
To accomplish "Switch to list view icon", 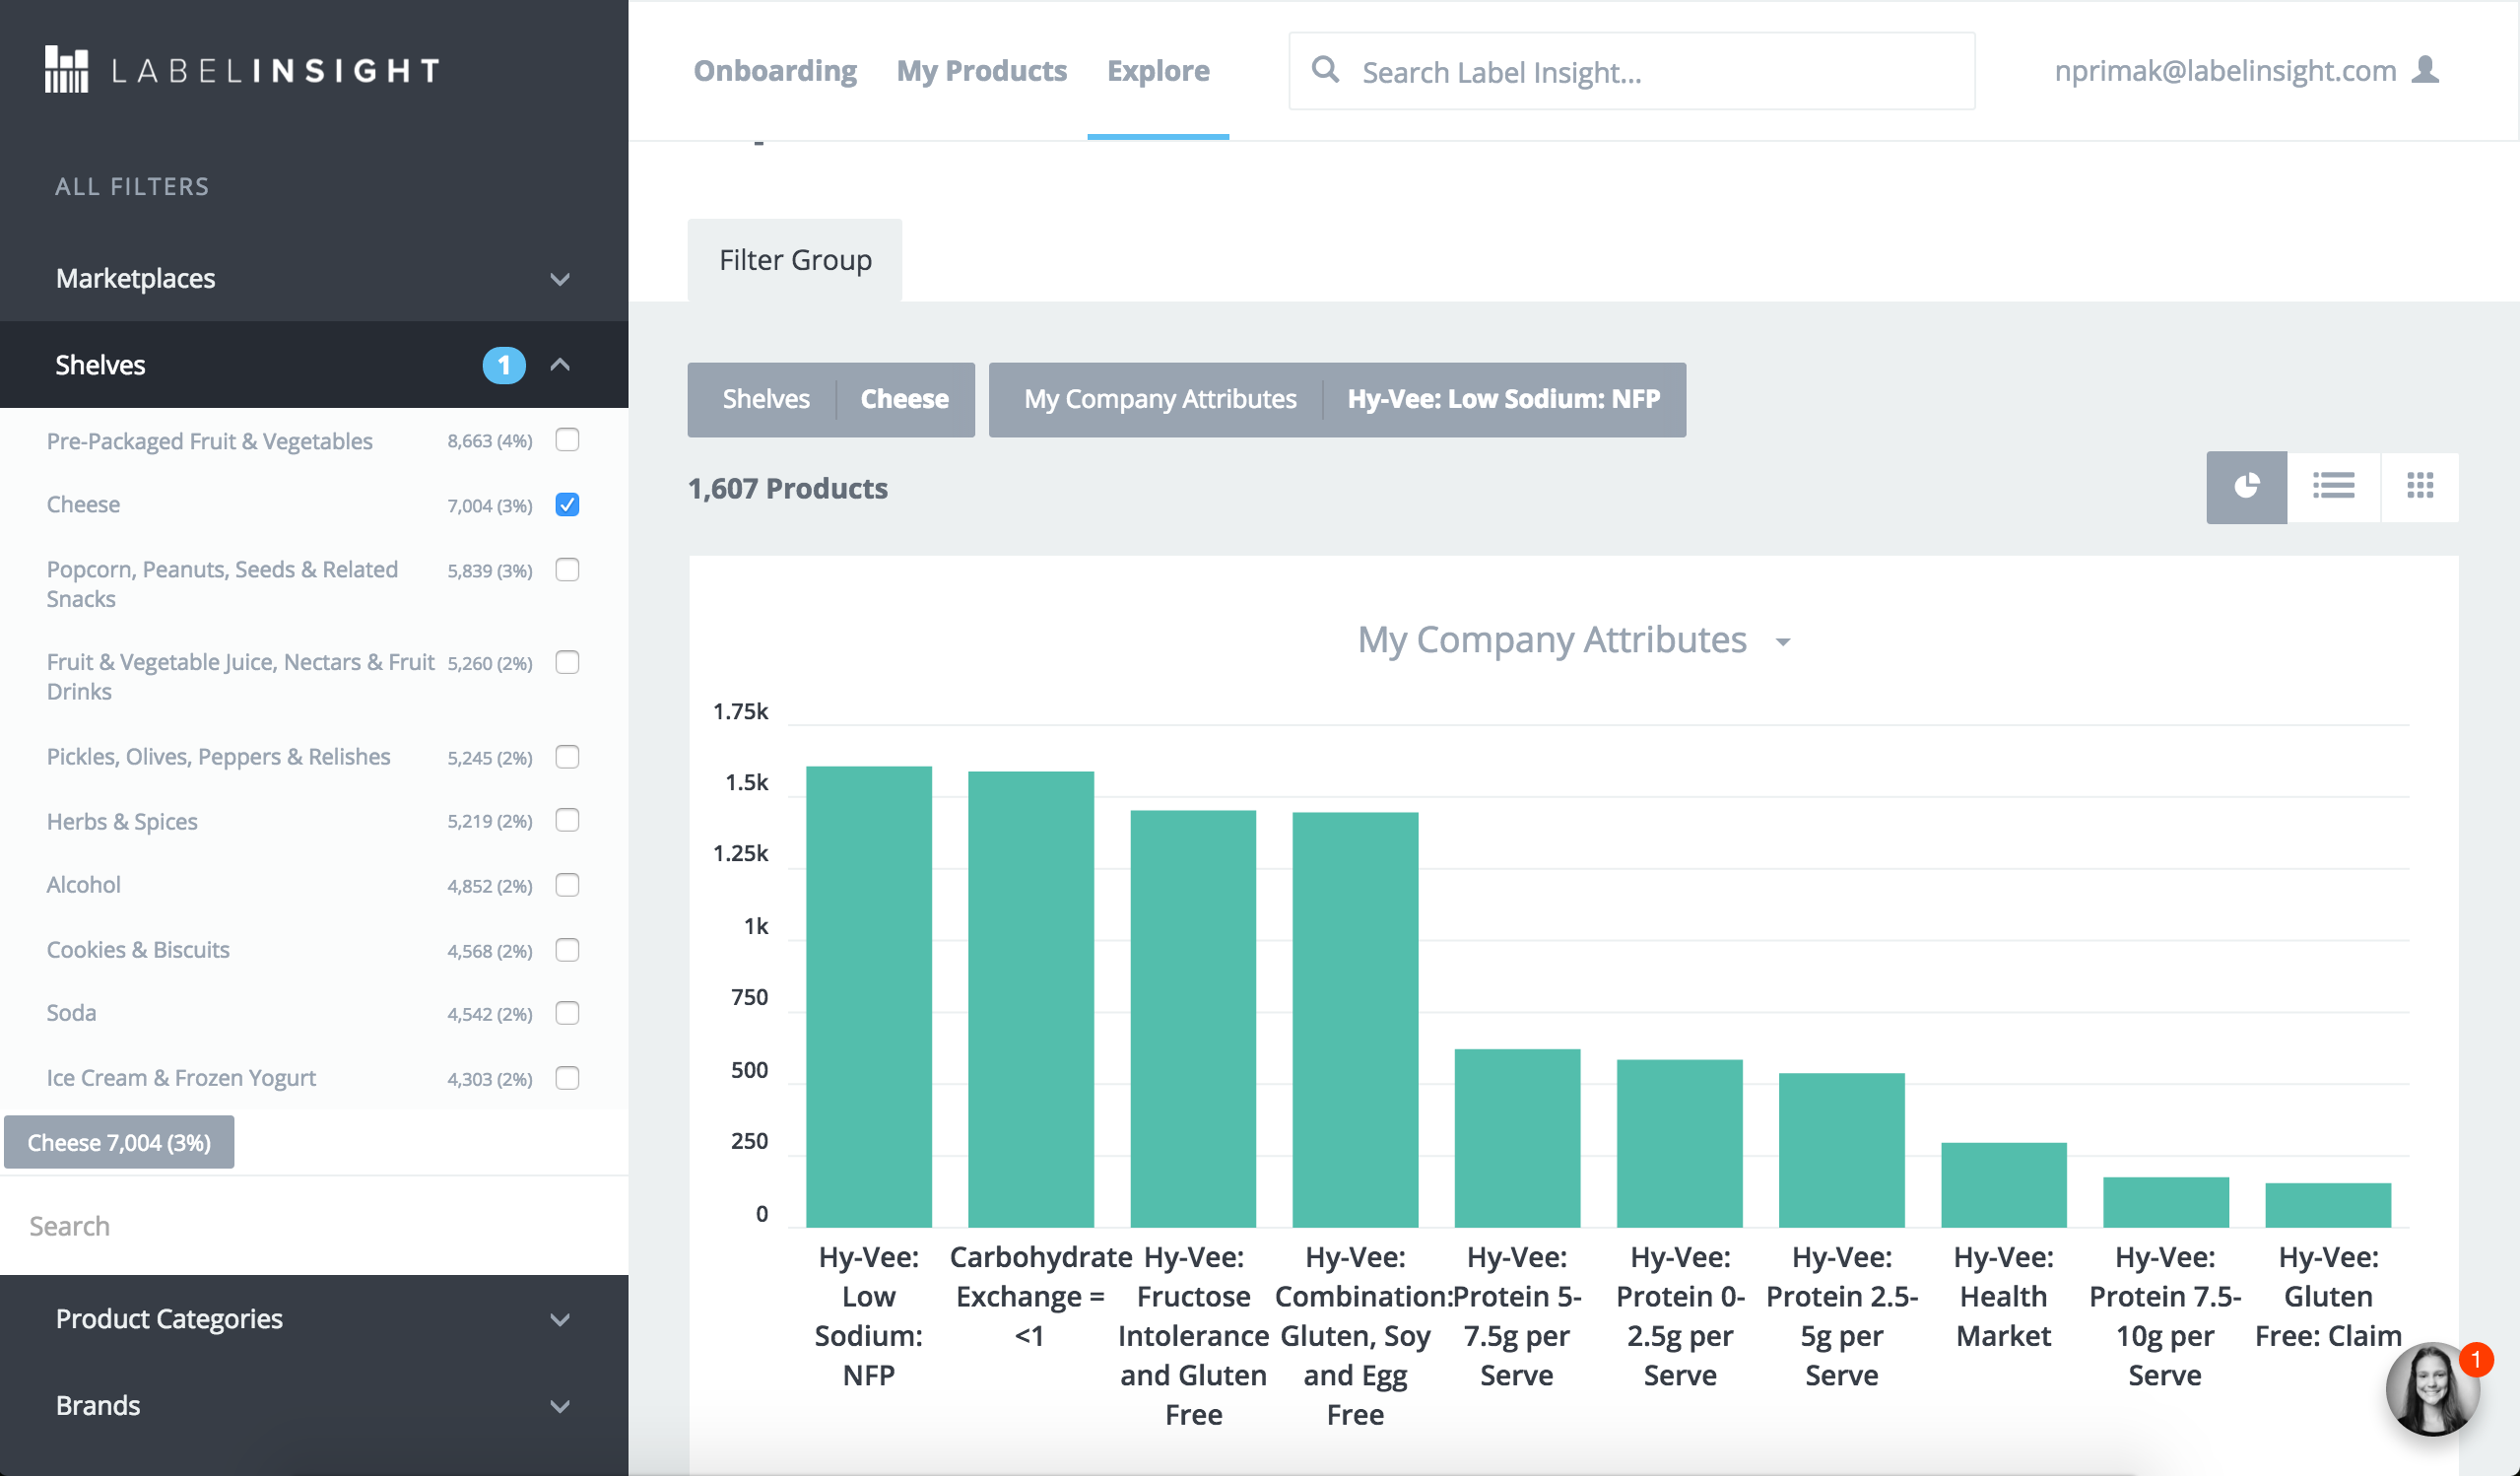I will pos(2333,487).
